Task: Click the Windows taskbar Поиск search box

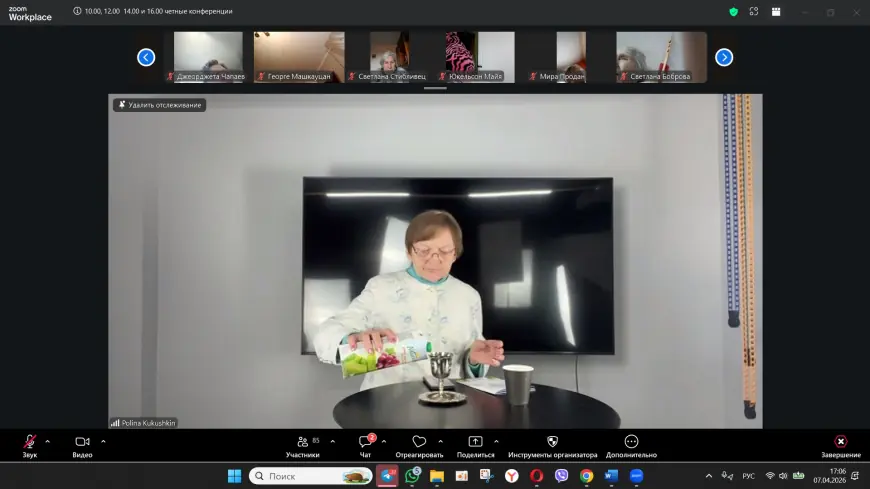Action: tap(310, 476)
